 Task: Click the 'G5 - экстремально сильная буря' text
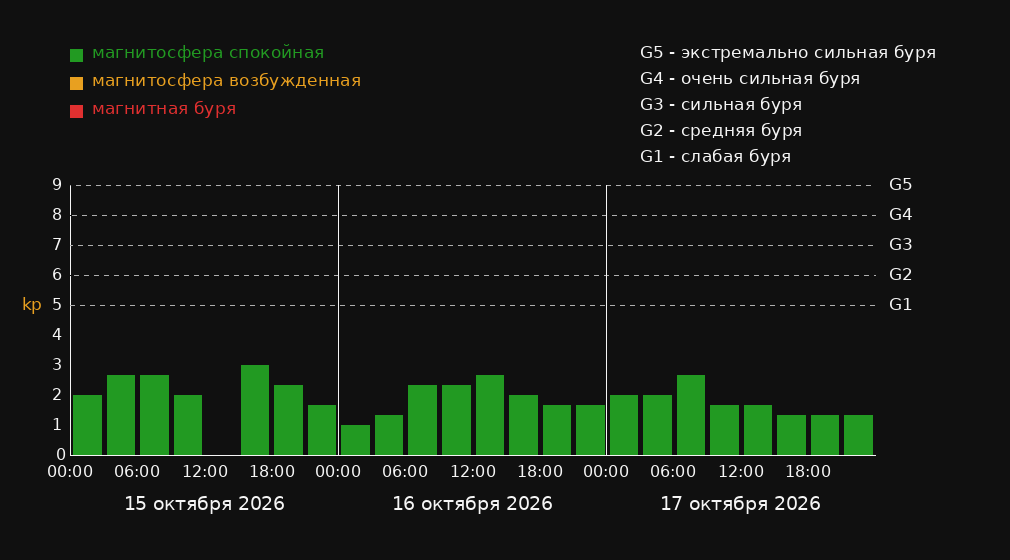click(788, 53)
